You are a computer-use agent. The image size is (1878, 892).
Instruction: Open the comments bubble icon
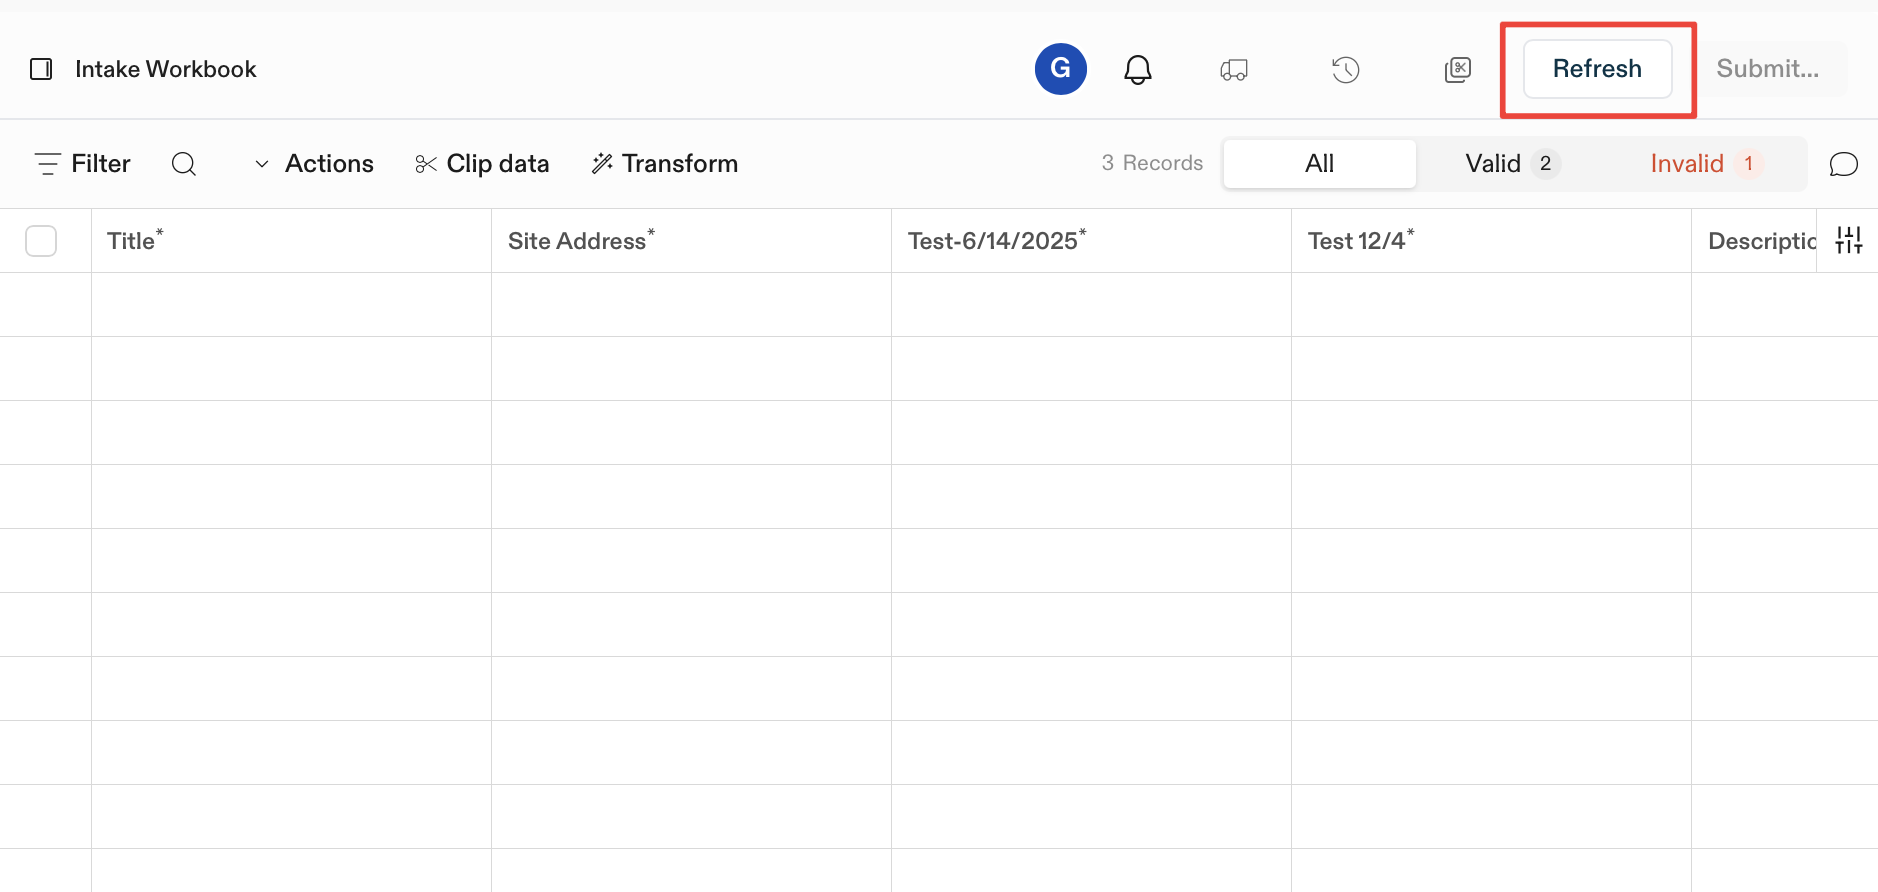1843,164
